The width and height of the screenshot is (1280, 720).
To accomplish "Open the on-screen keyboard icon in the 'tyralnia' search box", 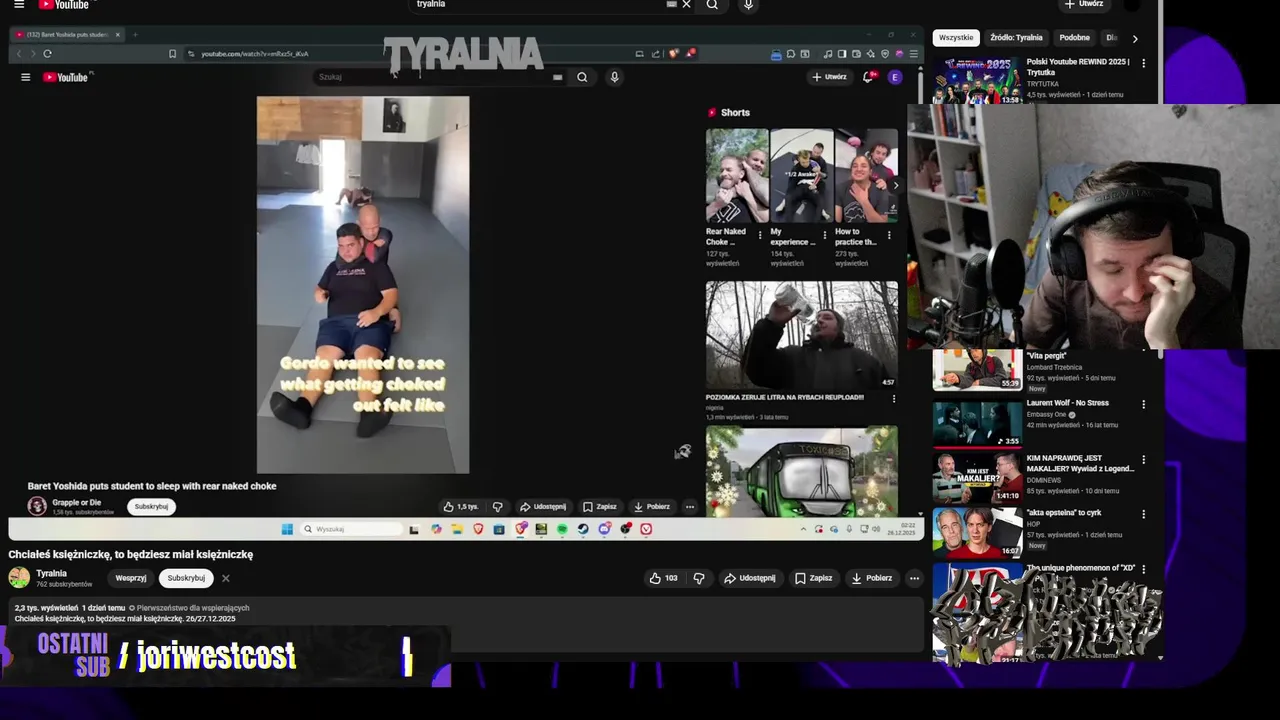I will coord(671,5).
